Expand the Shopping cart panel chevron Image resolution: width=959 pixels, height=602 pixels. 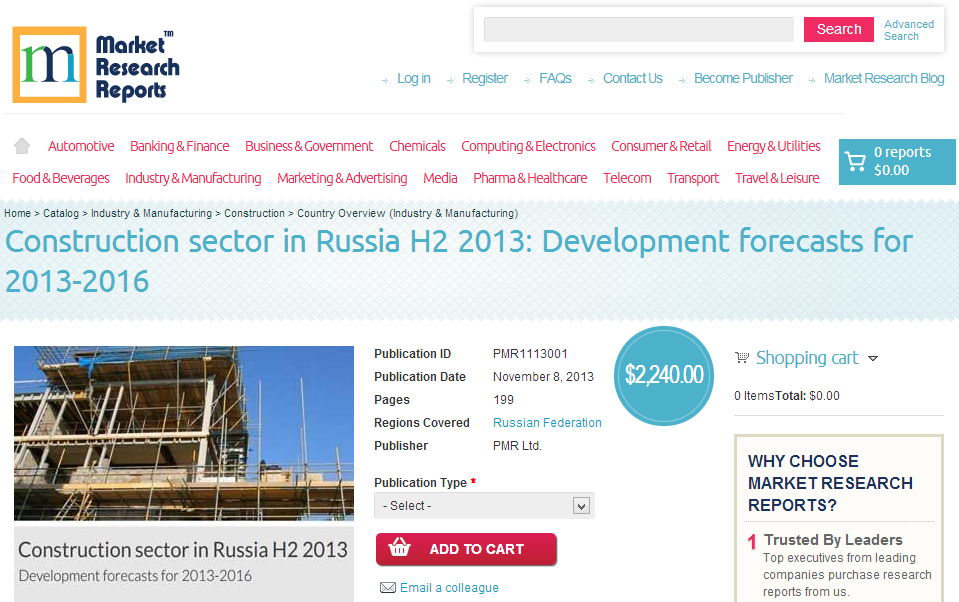tap(873, 358)
